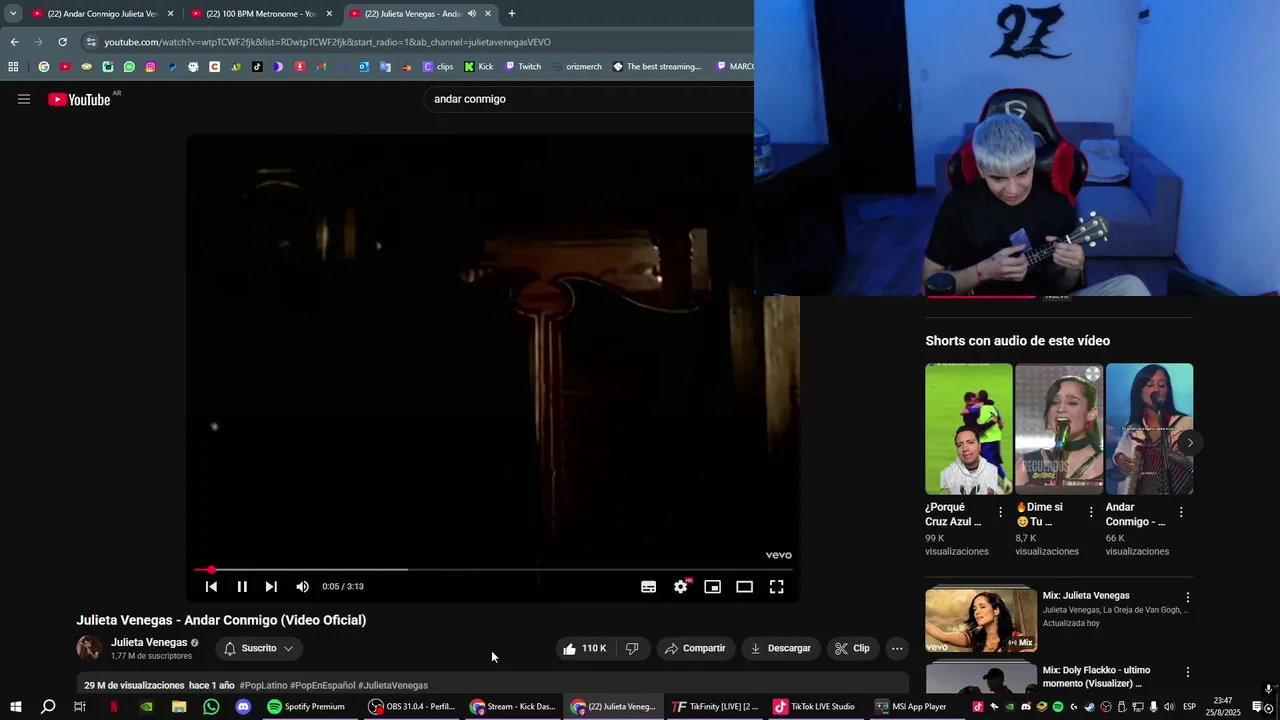Pause the Andar Conmigo video
Viewport: 1280px width, 720px height.
point(242,587)
